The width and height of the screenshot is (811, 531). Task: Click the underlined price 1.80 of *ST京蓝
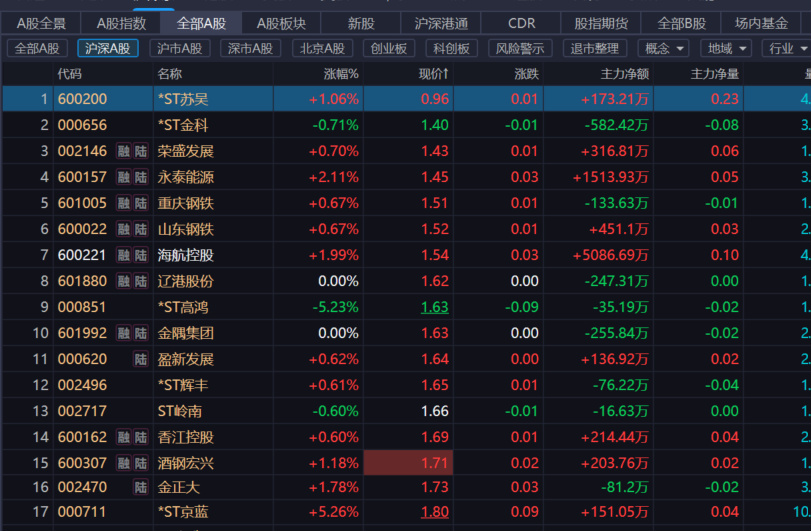point(434,512)
